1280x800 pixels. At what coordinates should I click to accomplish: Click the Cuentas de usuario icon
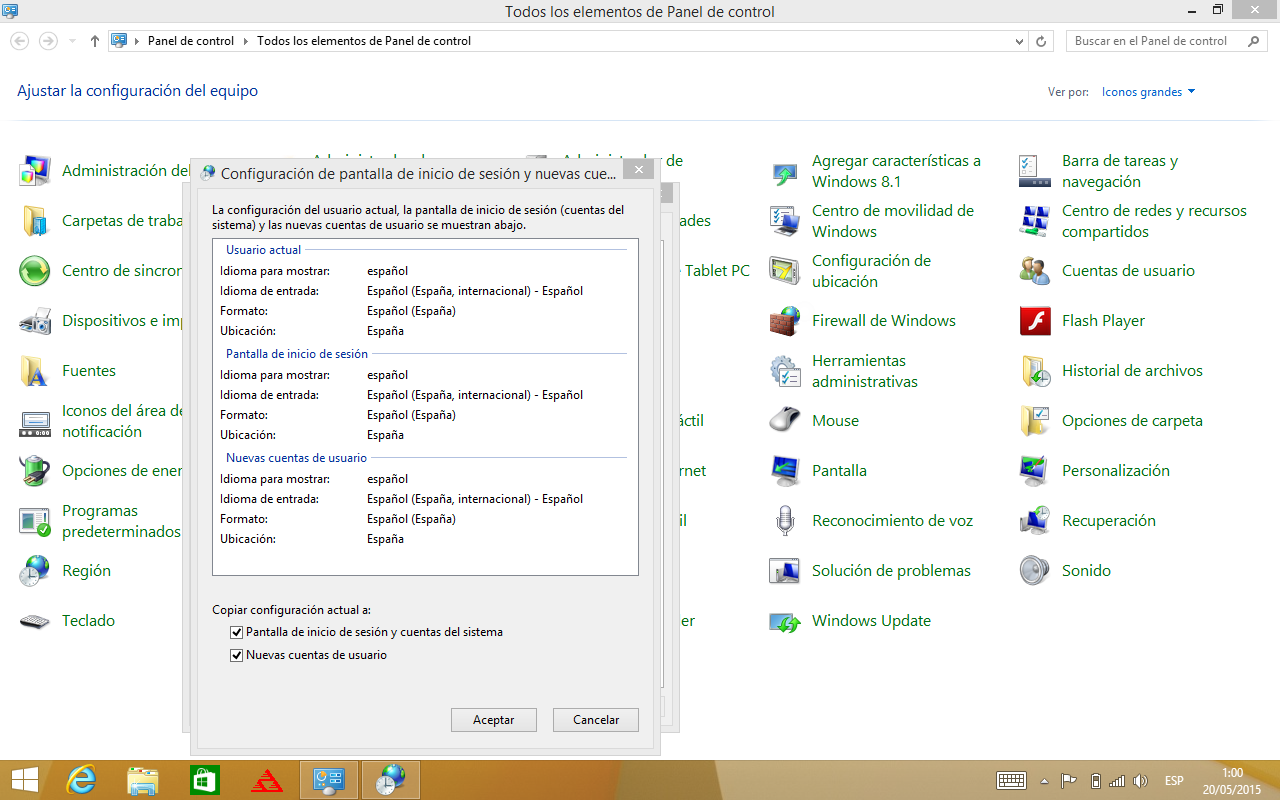coord(1035,271)
